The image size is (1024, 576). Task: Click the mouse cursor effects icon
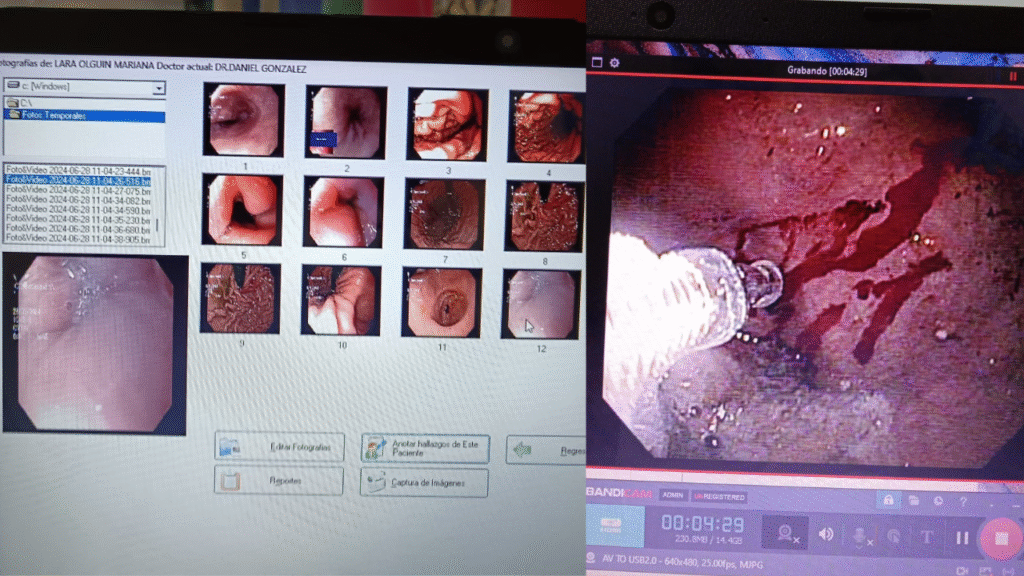click(893, 536)
